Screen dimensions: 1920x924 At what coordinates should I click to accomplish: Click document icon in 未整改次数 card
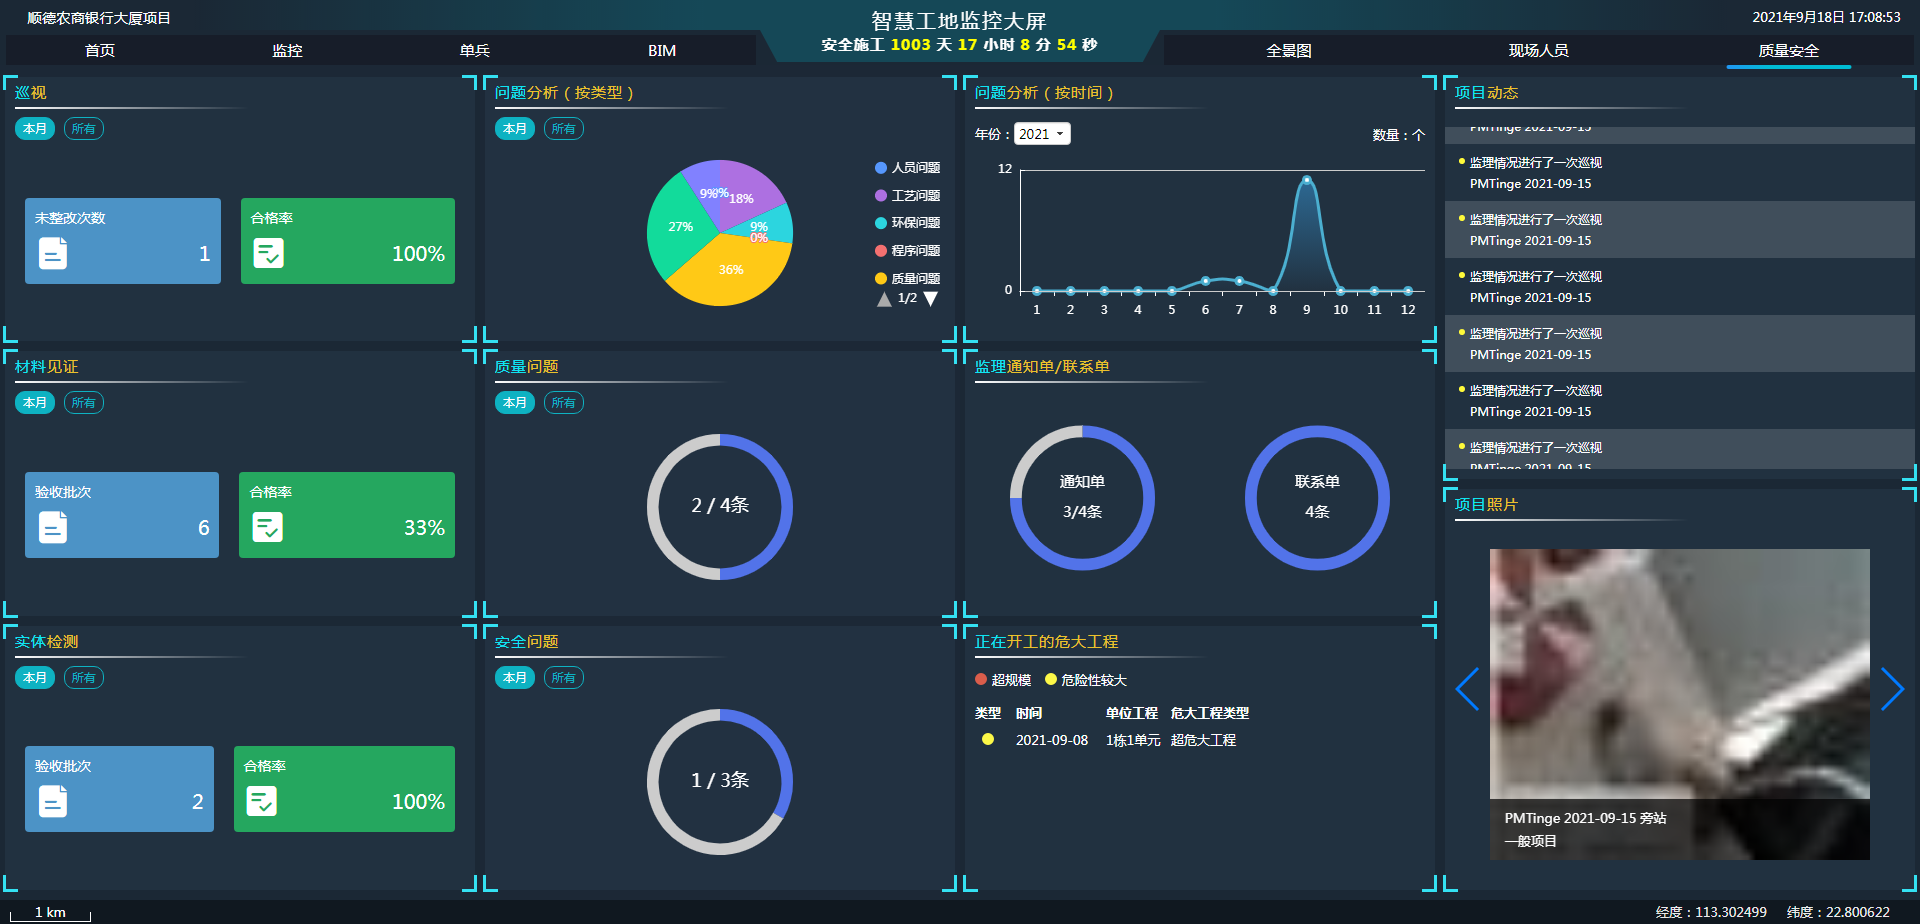click(53, 254)
